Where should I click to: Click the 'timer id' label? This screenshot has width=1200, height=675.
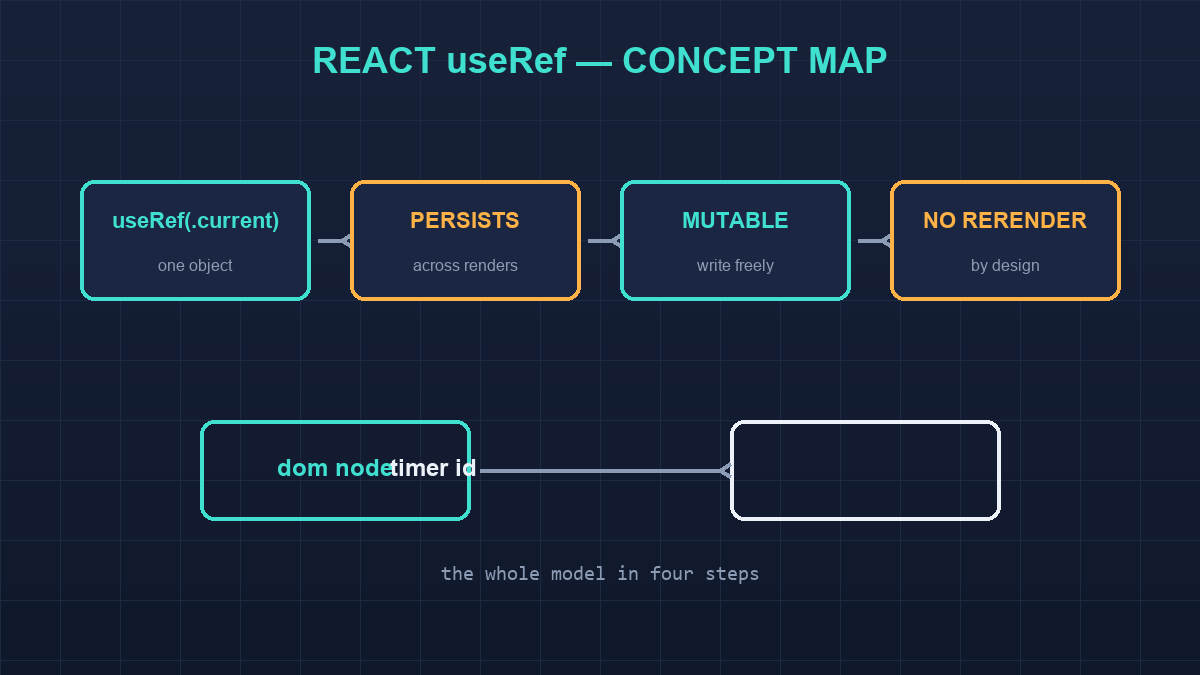click(433, 468)
